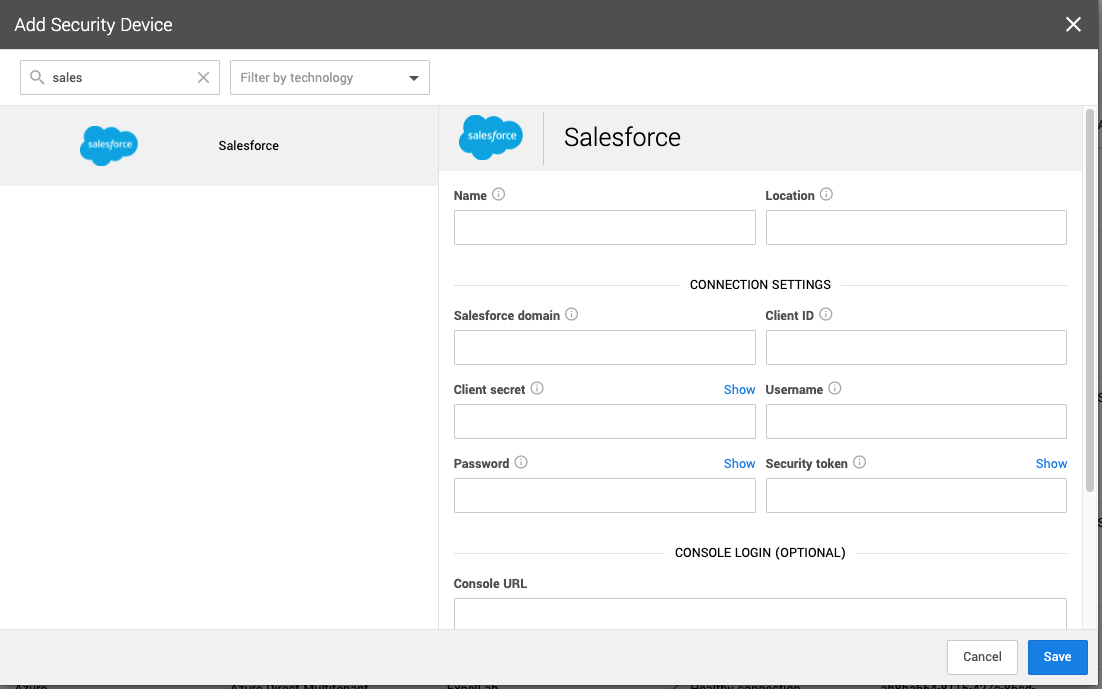Click the Client ID info icon

(826, 314)
